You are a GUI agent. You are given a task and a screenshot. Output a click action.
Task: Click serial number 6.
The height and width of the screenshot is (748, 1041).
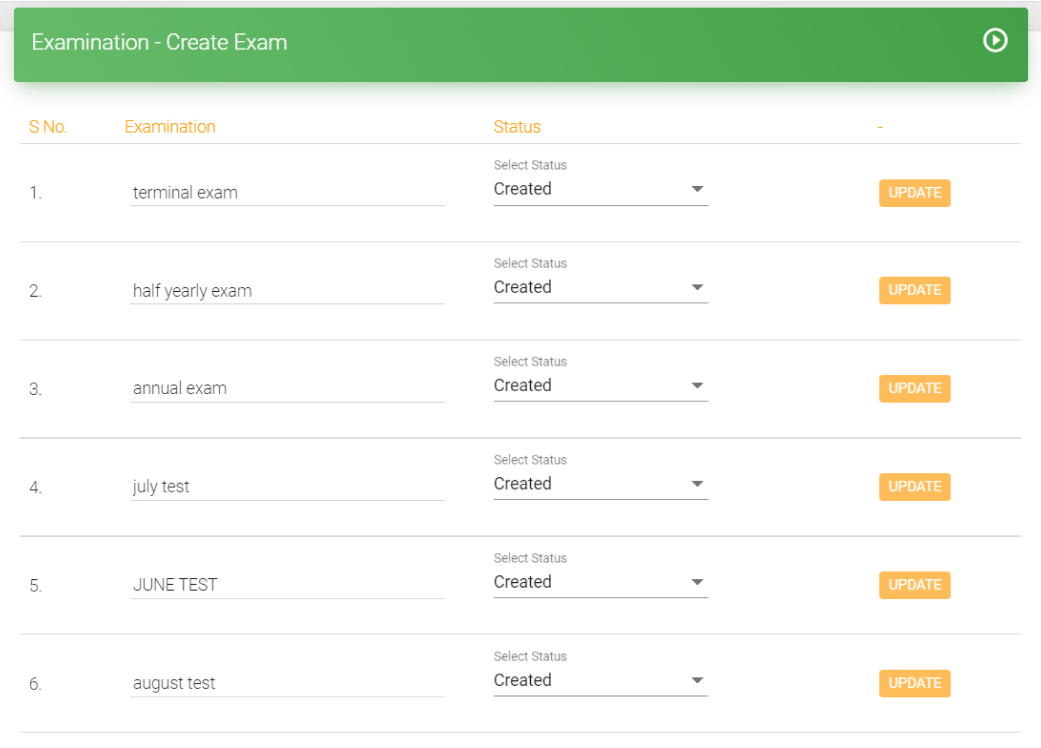coord(35,684)
